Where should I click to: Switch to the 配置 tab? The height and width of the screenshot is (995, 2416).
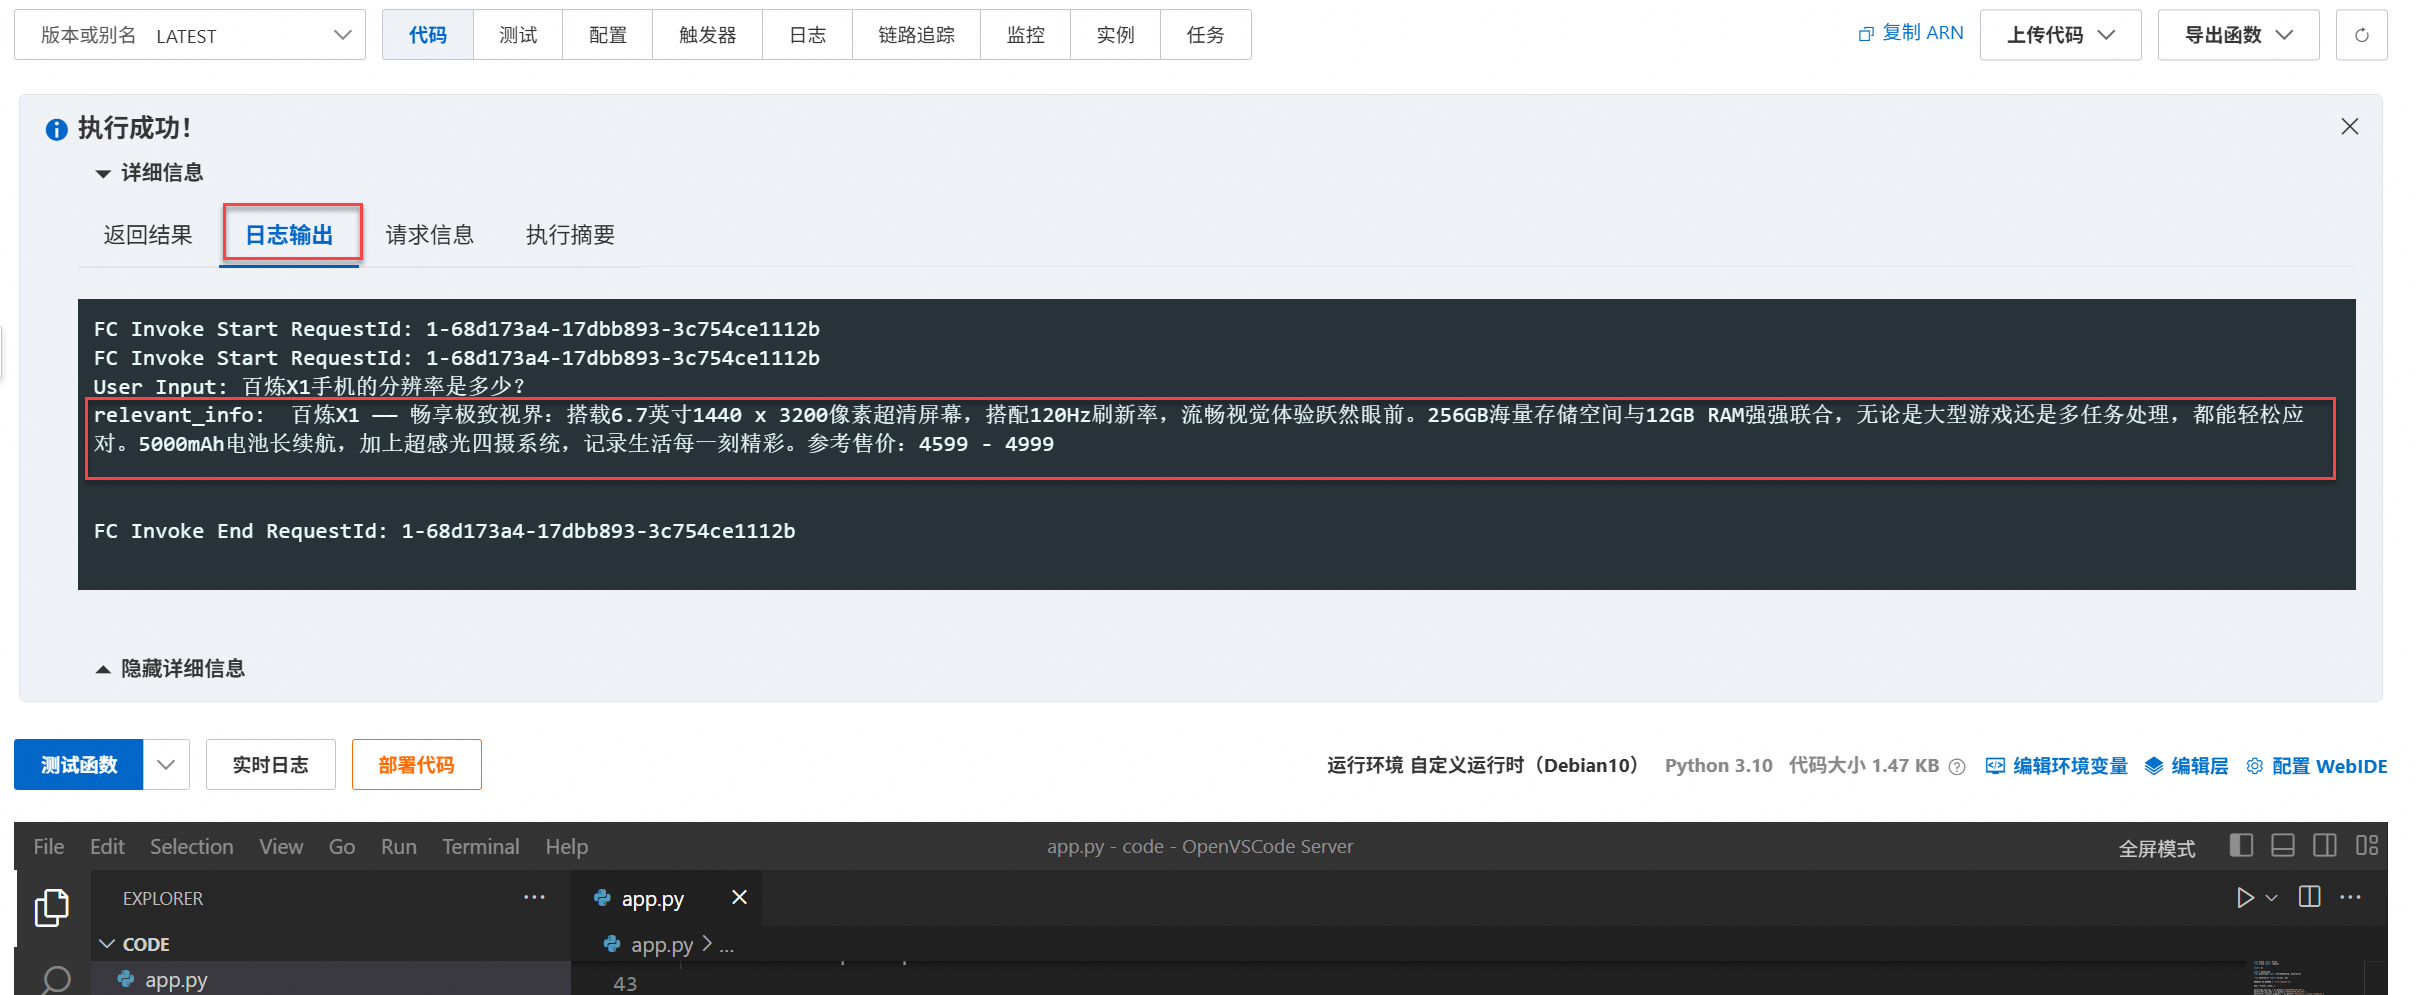(608, 35)
